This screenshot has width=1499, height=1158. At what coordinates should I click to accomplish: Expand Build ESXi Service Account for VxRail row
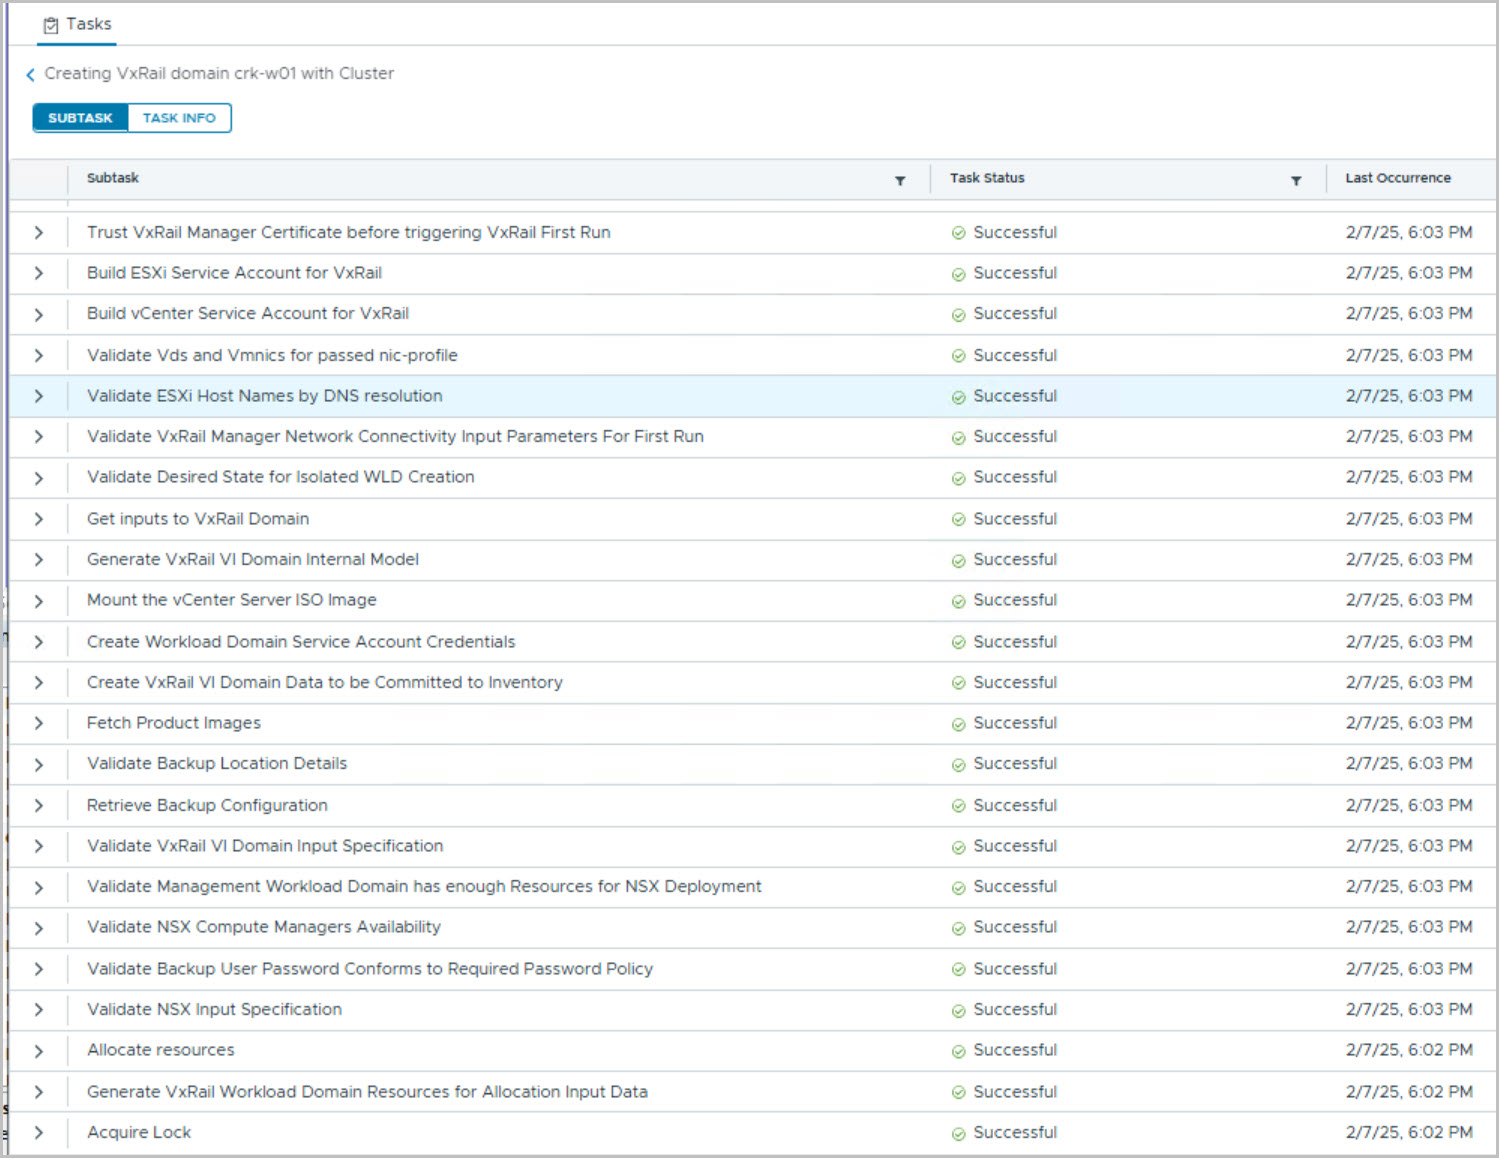click(39, 273)
